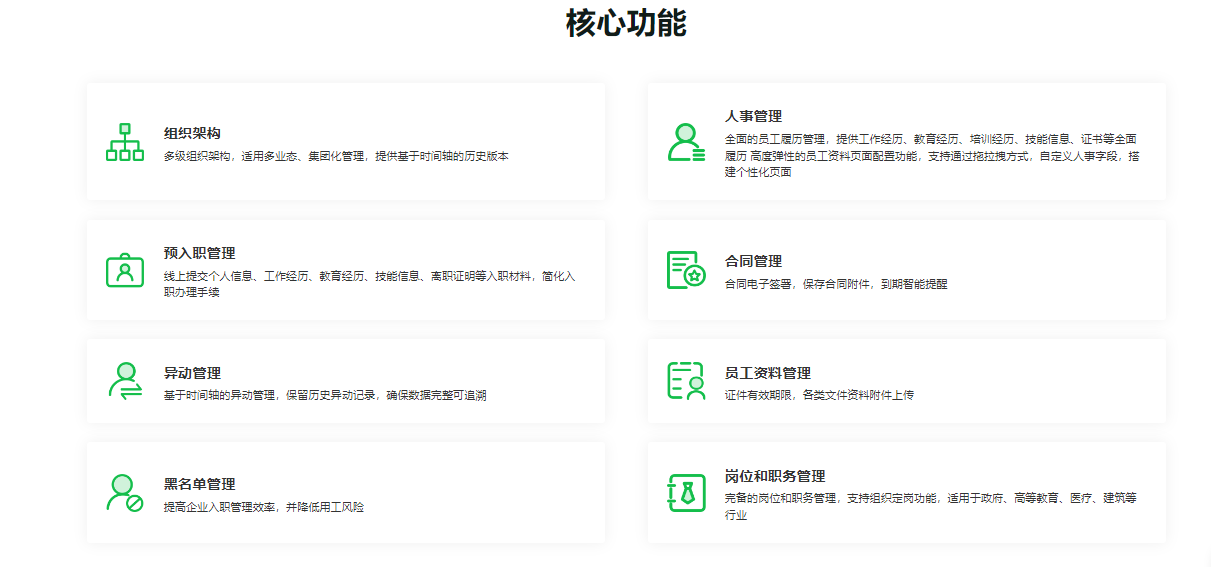
Task: Click the 黑名单管理 blocked user icon
Action: [x=125, y=493]
